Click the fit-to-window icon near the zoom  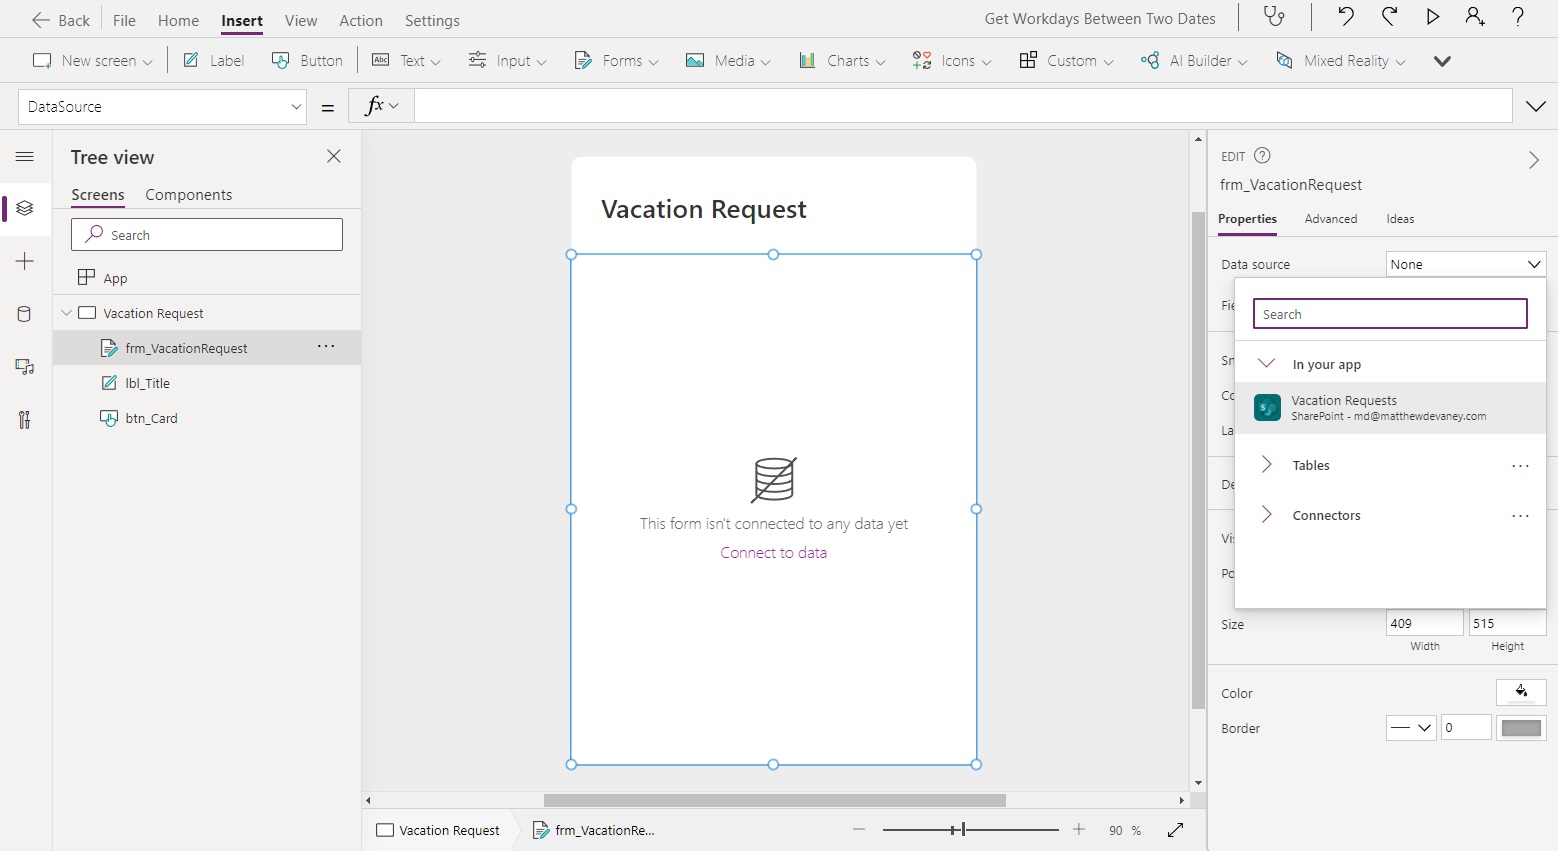tap(1176, 830)
